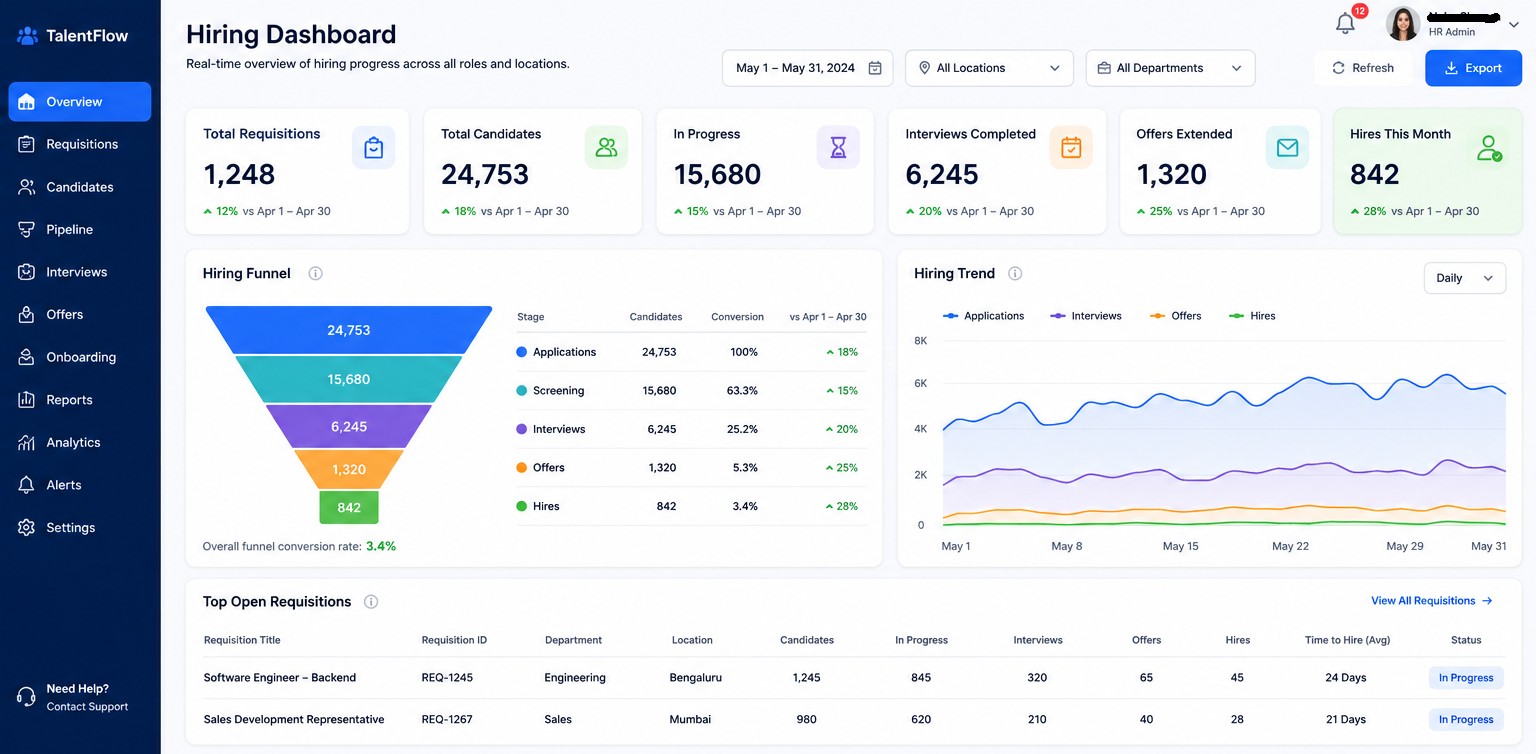Click the HR Admin profile avatar

1403,23
